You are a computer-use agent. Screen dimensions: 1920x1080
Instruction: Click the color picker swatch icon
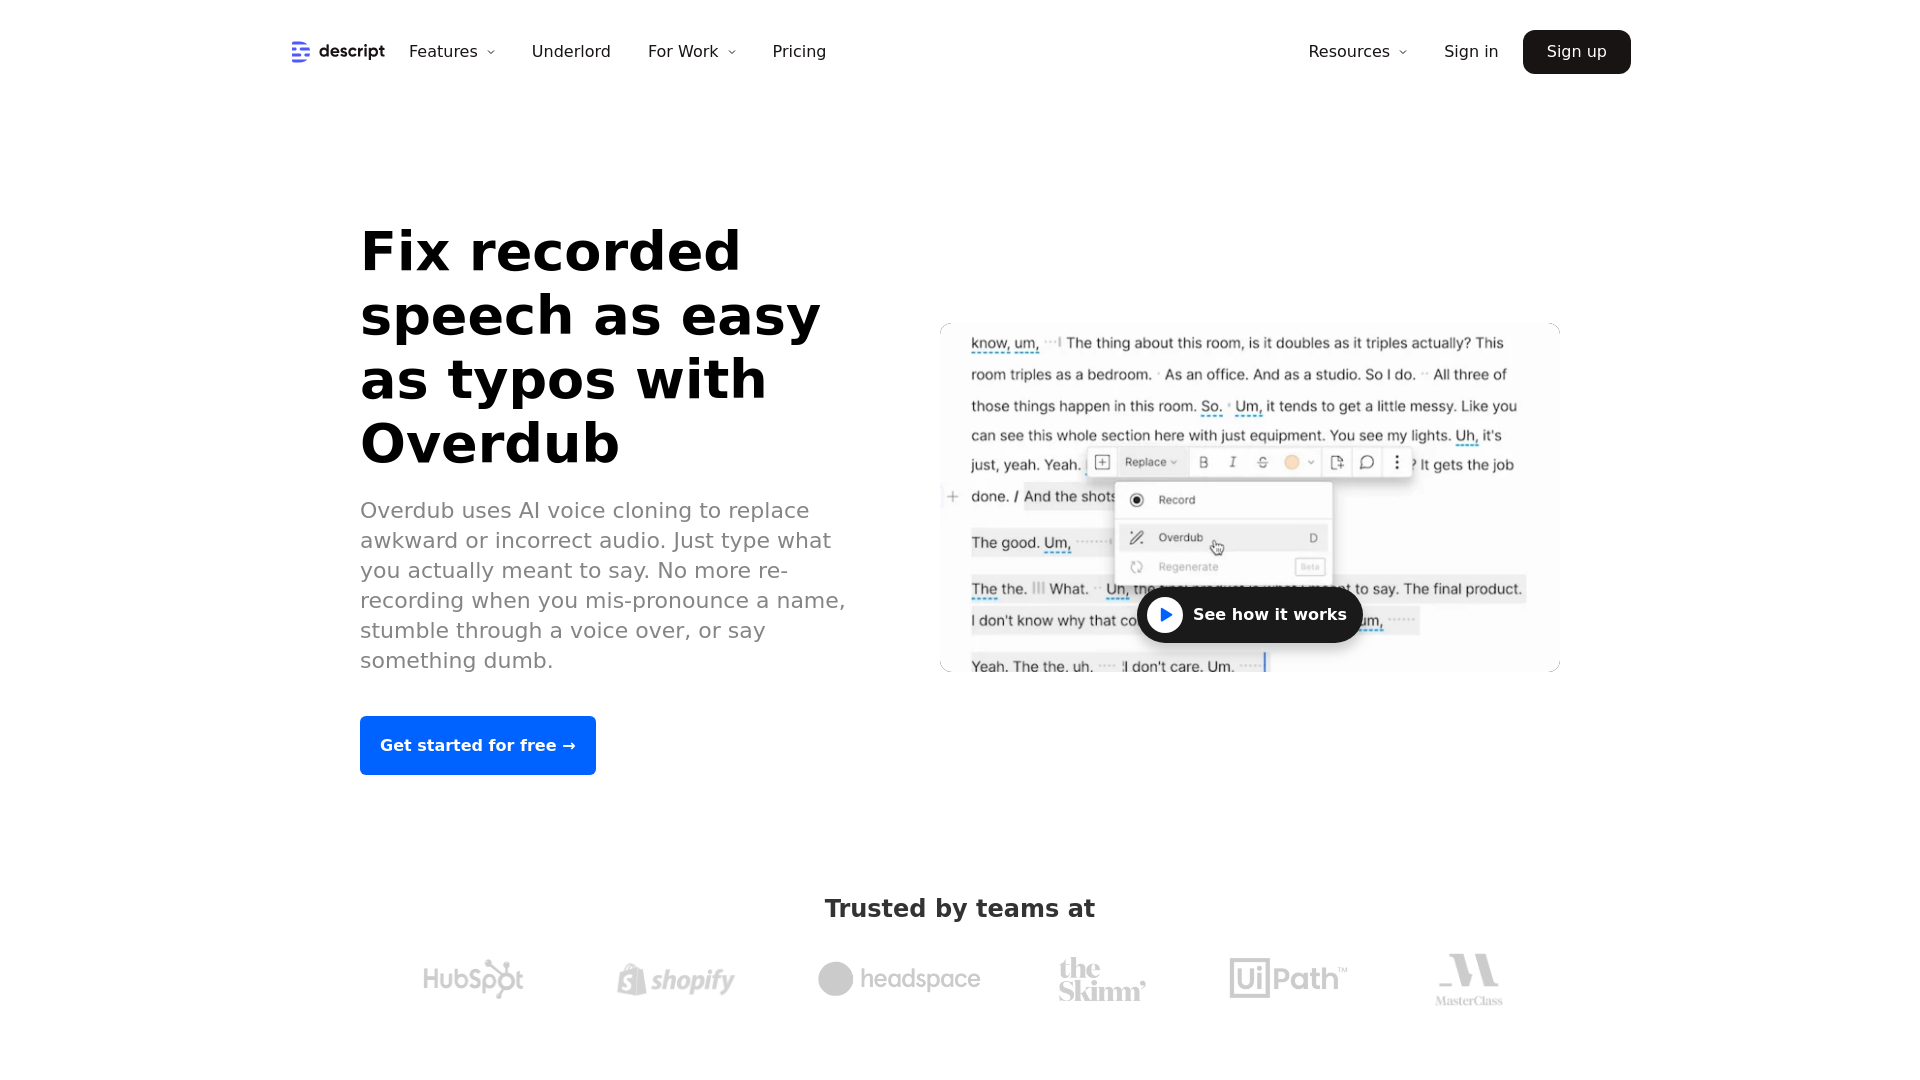(1292, 463)
